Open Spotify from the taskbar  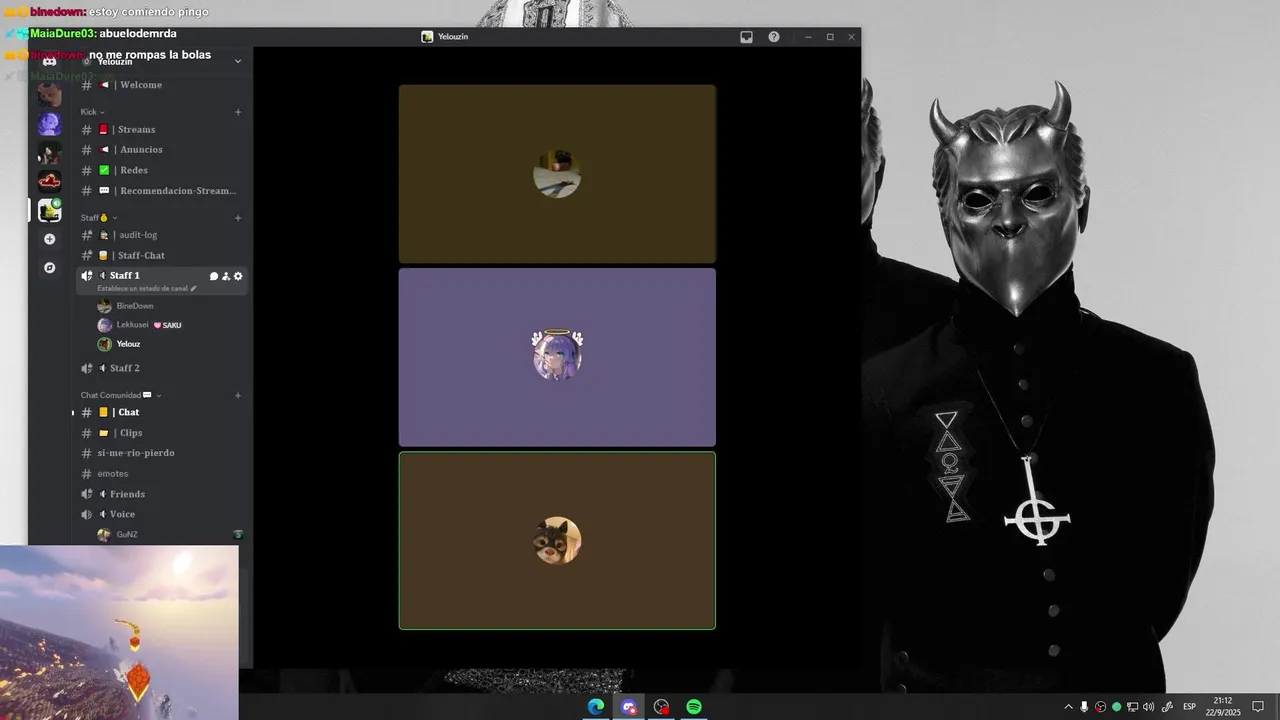[x=694, y=707]
